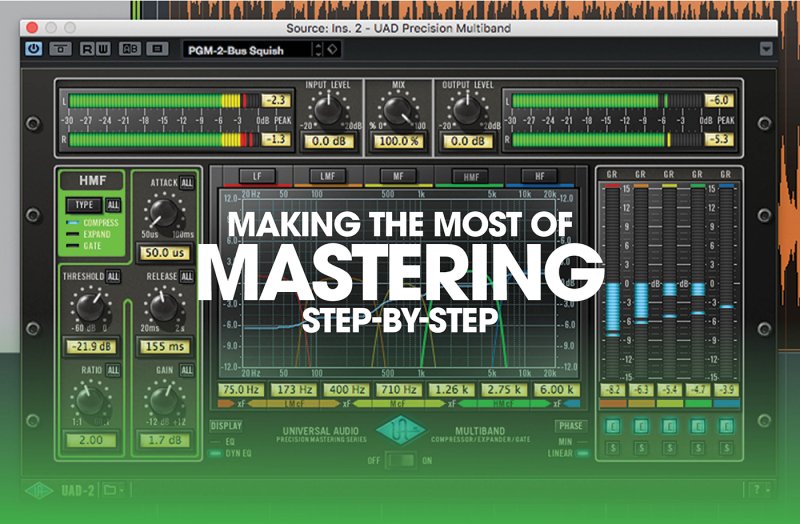The image size is (800, 524).
Task: Click the ALL button beside TYPE
Action: click(x=113, y=205)
